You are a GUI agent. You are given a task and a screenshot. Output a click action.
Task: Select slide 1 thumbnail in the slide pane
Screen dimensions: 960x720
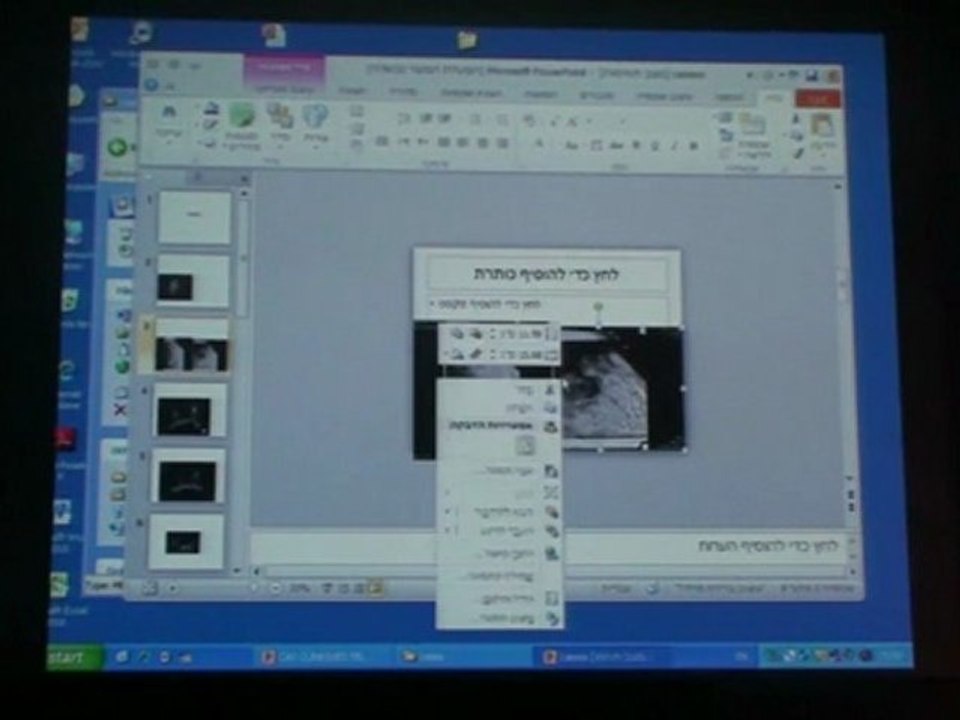195,217
